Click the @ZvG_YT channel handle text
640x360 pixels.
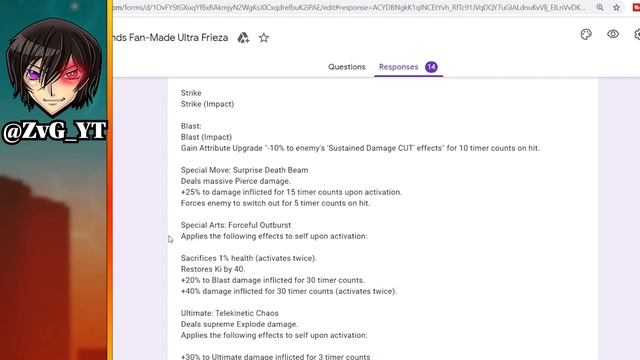(x=54, y=131)
